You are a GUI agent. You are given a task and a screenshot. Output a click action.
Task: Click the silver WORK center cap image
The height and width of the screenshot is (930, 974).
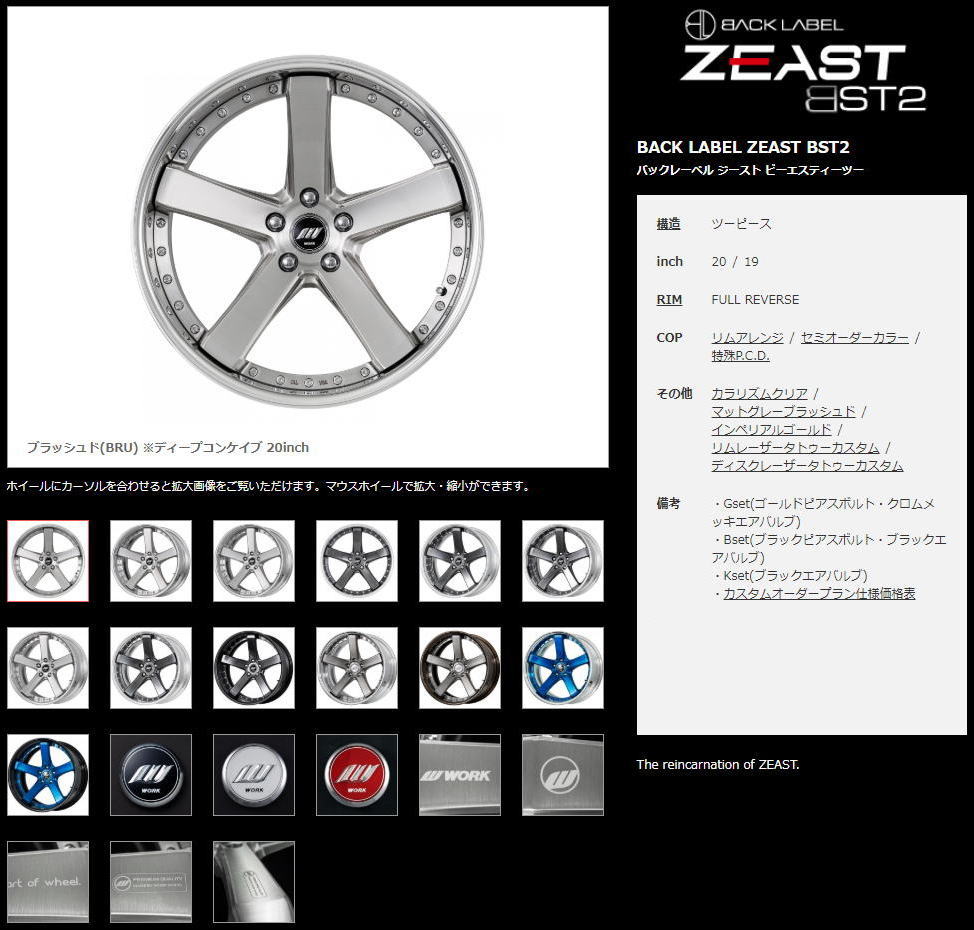click(253, 774)
